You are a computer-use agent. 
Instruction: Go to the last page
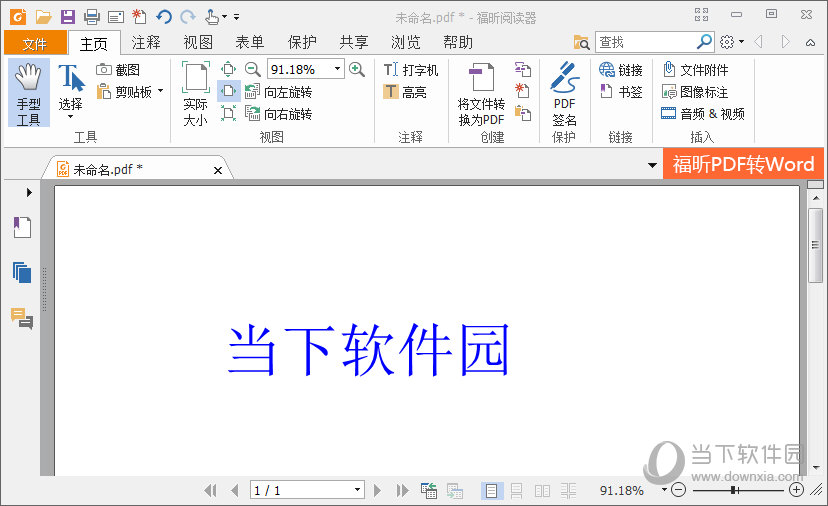[x=403, y=491]
